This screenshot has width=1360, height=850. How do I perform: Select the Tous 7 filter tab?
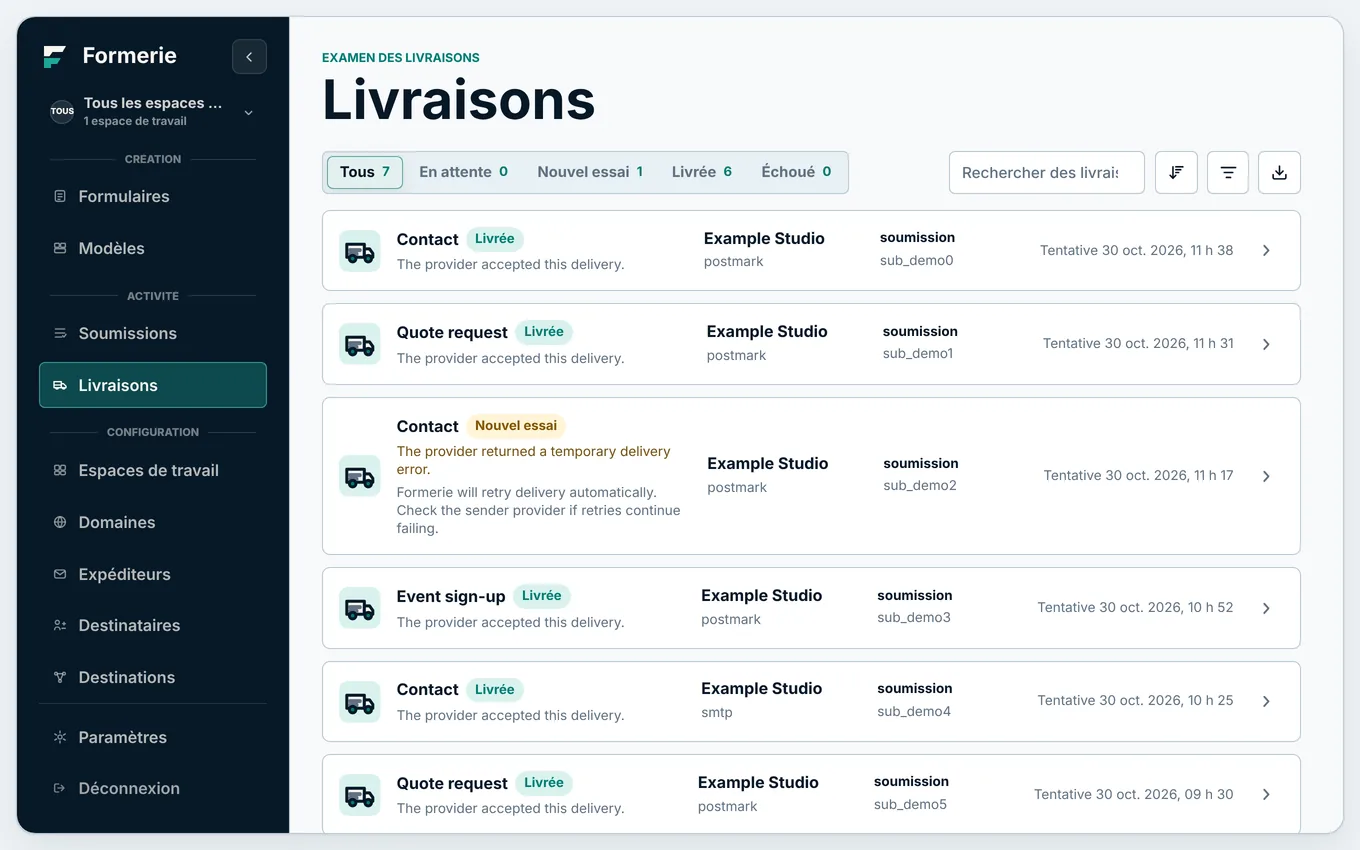point(365,172)
